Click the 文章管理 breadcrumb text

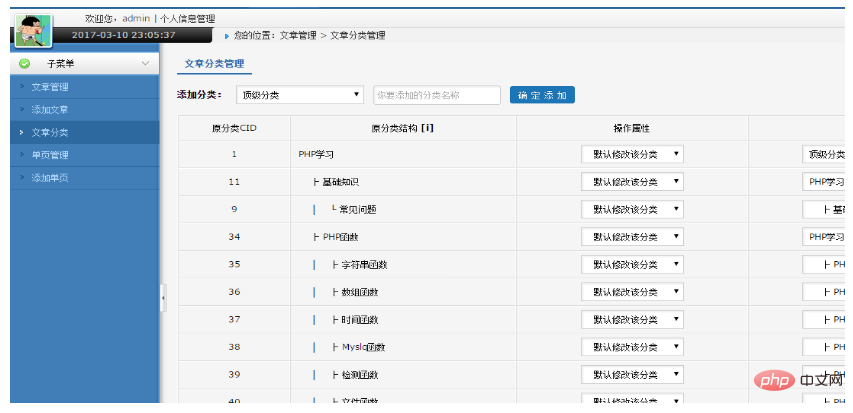tap(298, 35)
